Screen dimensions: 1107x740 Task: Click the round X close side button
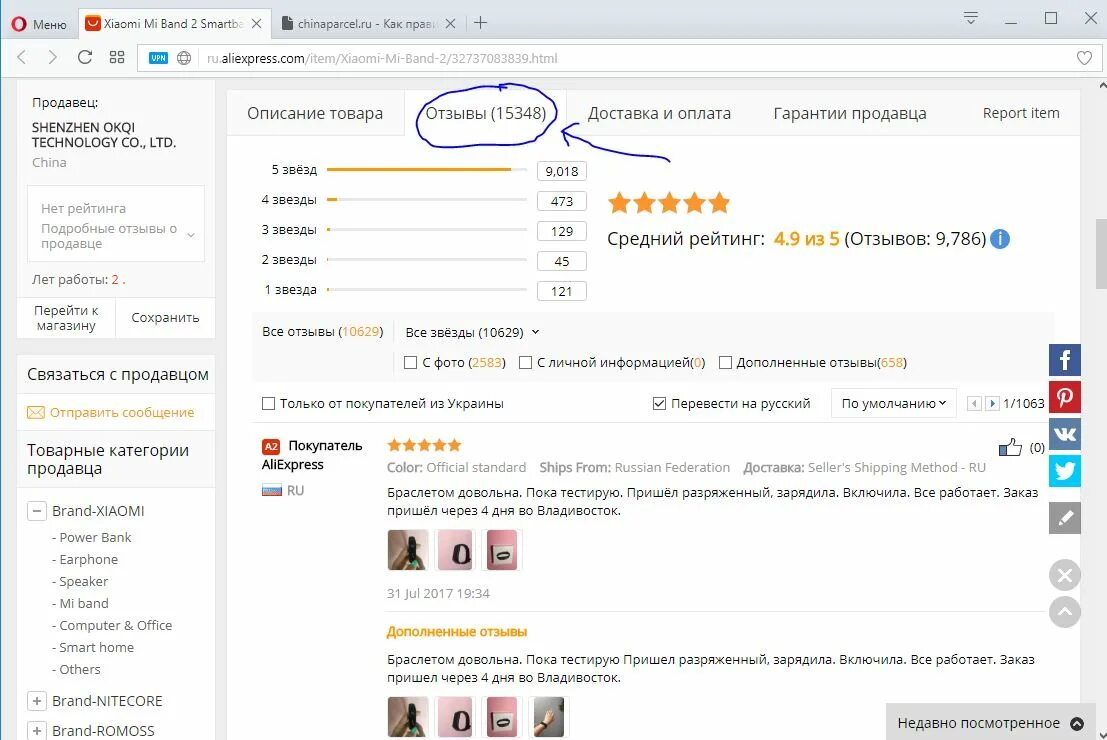pos(1065,575)
